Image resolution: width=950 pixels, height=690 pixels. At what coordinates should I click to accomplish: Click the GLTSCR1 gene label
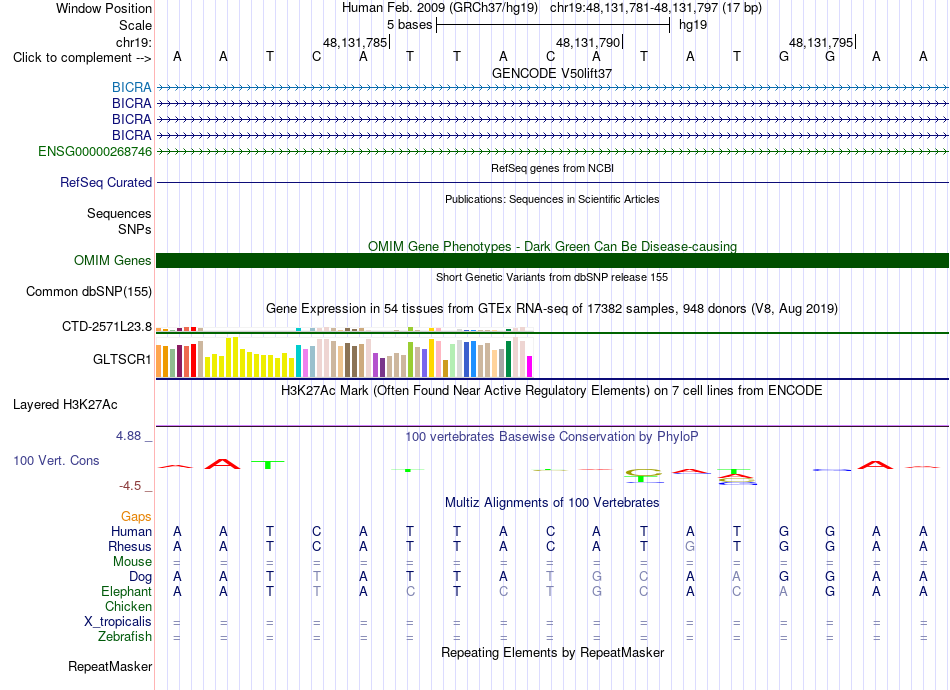pyautogui.click(x=122, y=359)
